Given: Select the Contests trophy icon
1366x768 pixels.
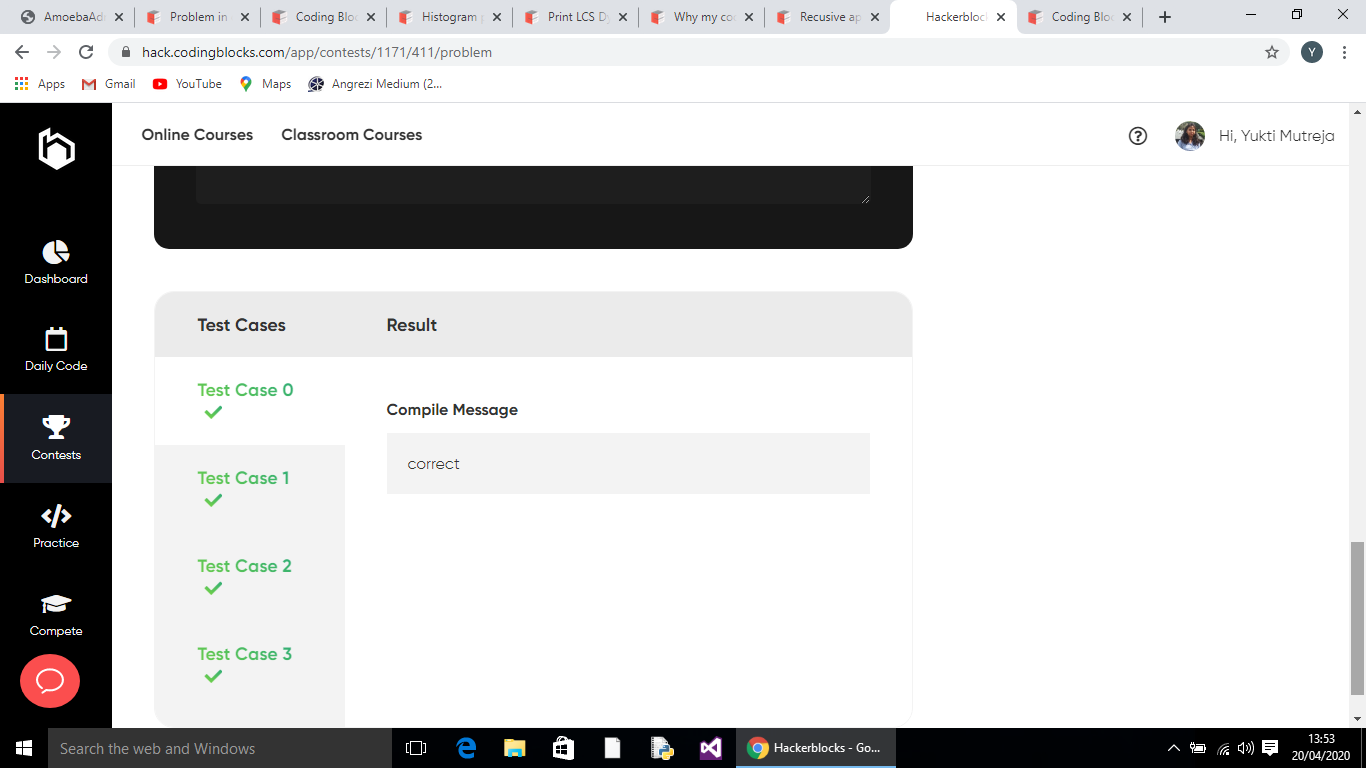Looking at the screenshot, I should tap(56, 428).
